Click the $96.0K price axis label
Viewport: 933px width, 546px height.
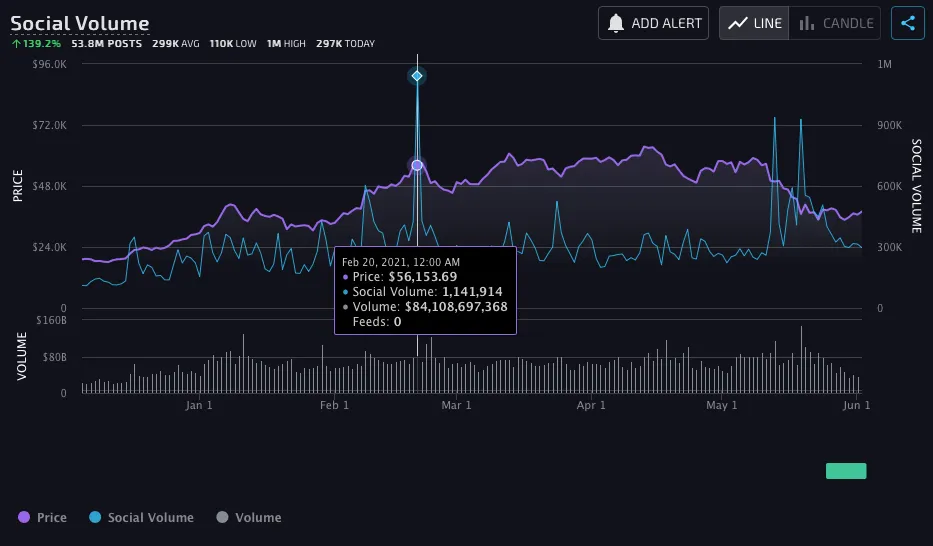(x=50, y=64)
